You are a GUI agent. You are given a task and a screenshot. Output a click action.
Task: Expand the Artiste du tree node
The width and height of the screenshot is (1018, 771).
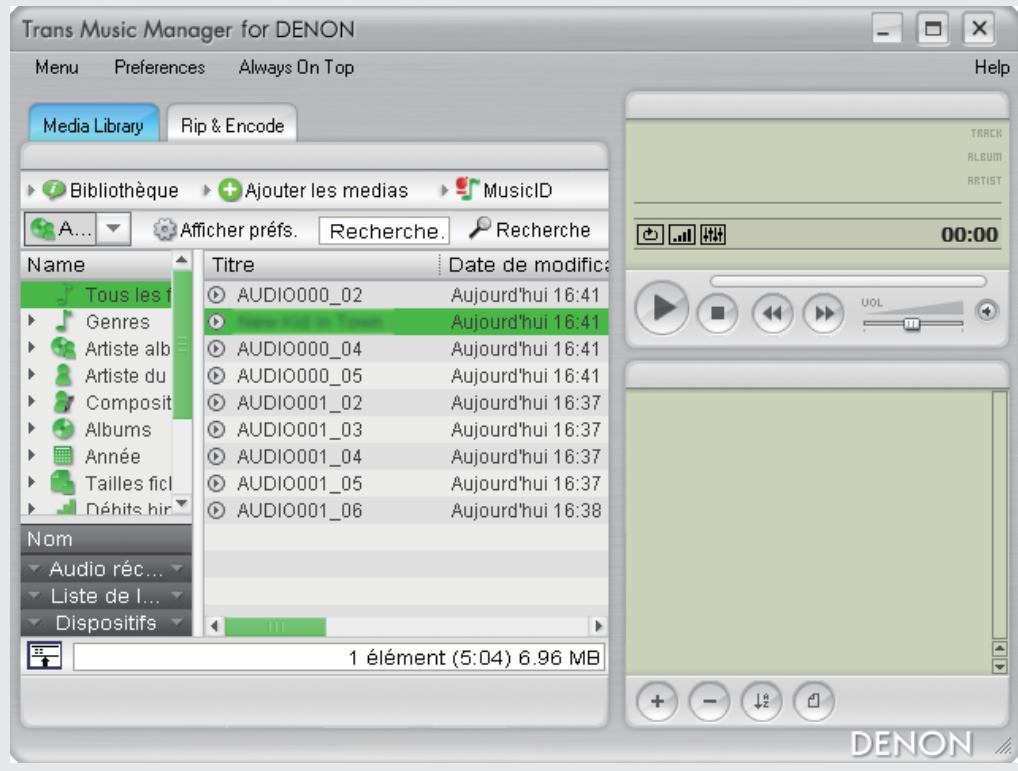(x=32, y=374)
